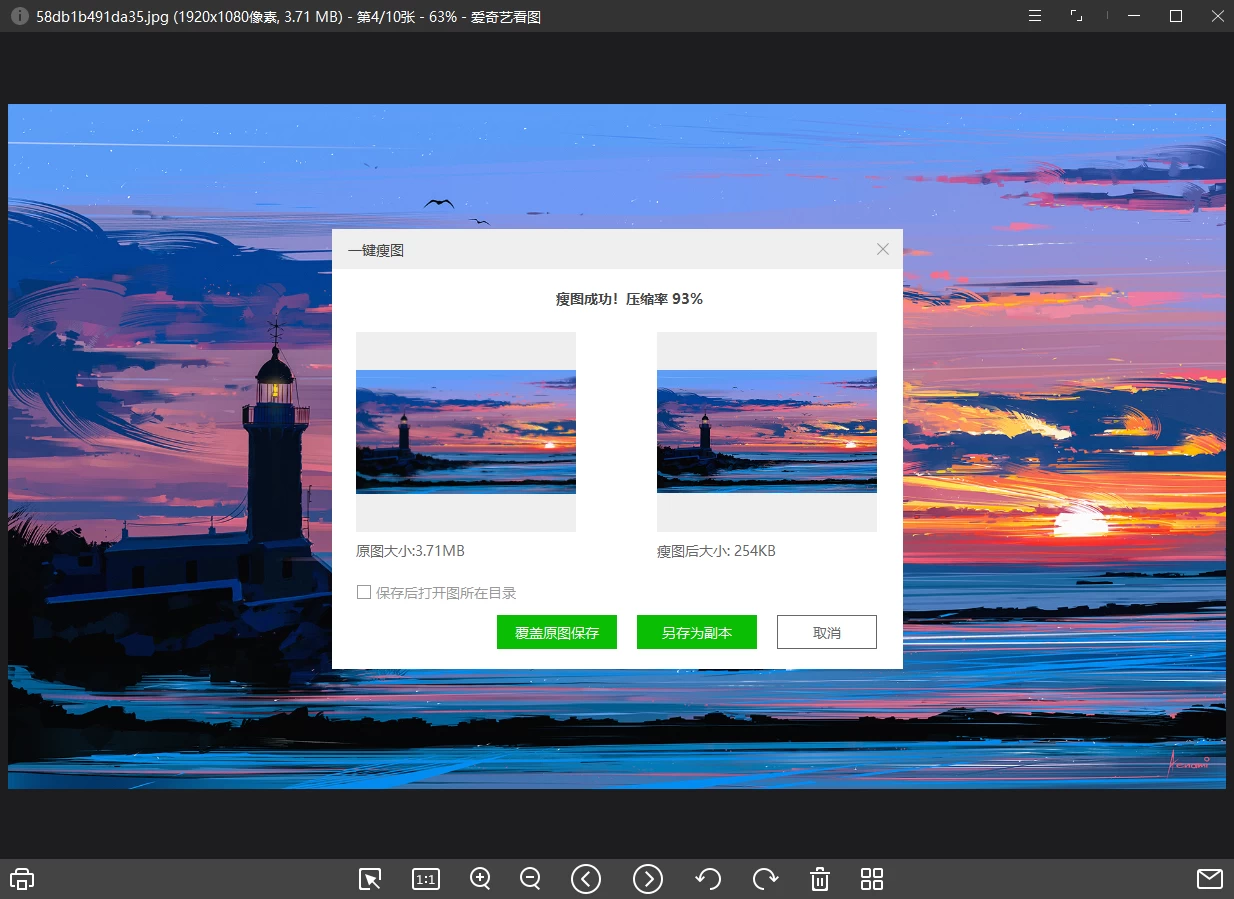
Task: Select the Print icon in the bottom toolbar
Action: (21, 878)
